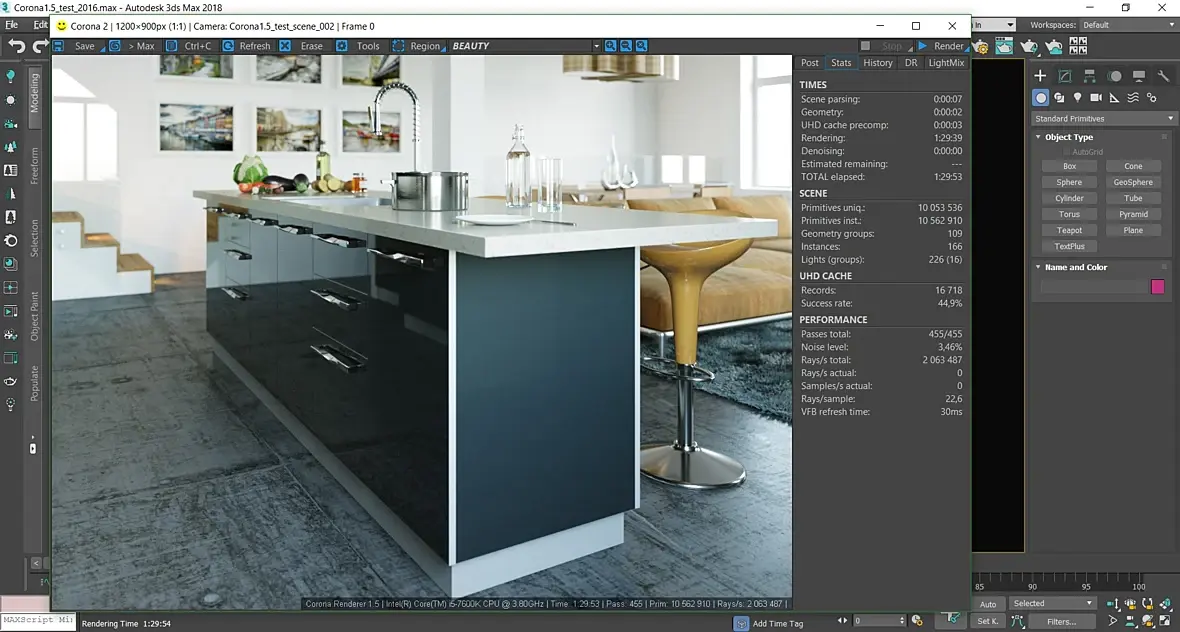
Task: Open the Workspaces Default selector
Action: coord(1127,25)
